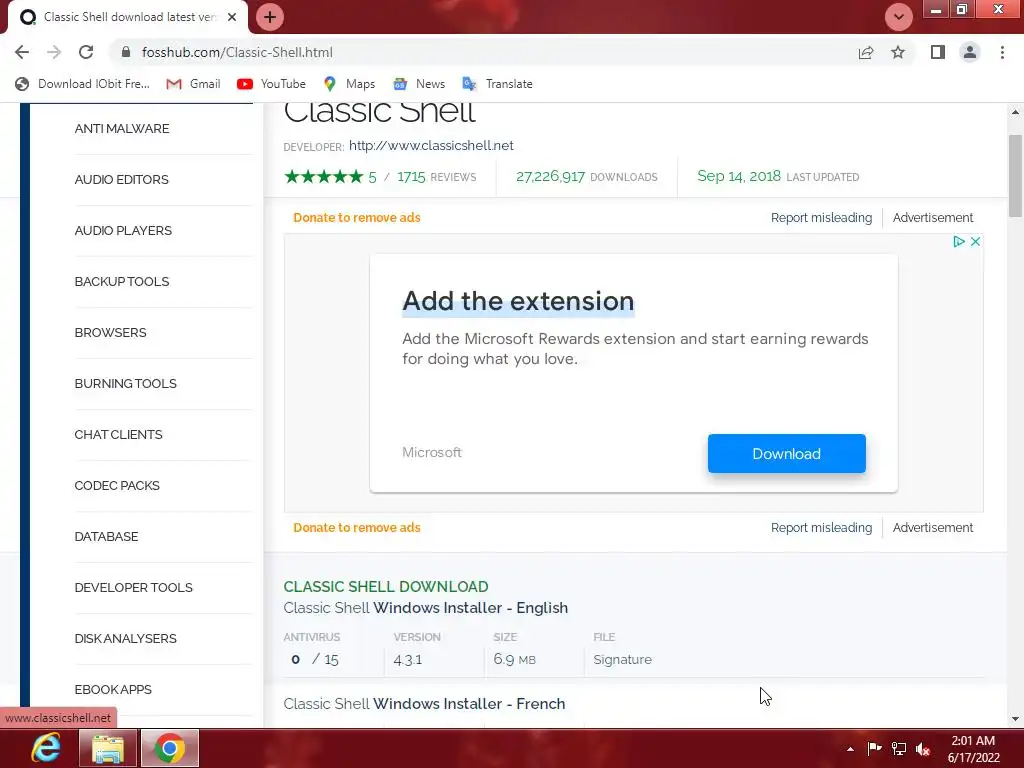The width and height of the screenshot is (1024, 768).
Task: Open News bookmark
Action: point(419,84)
